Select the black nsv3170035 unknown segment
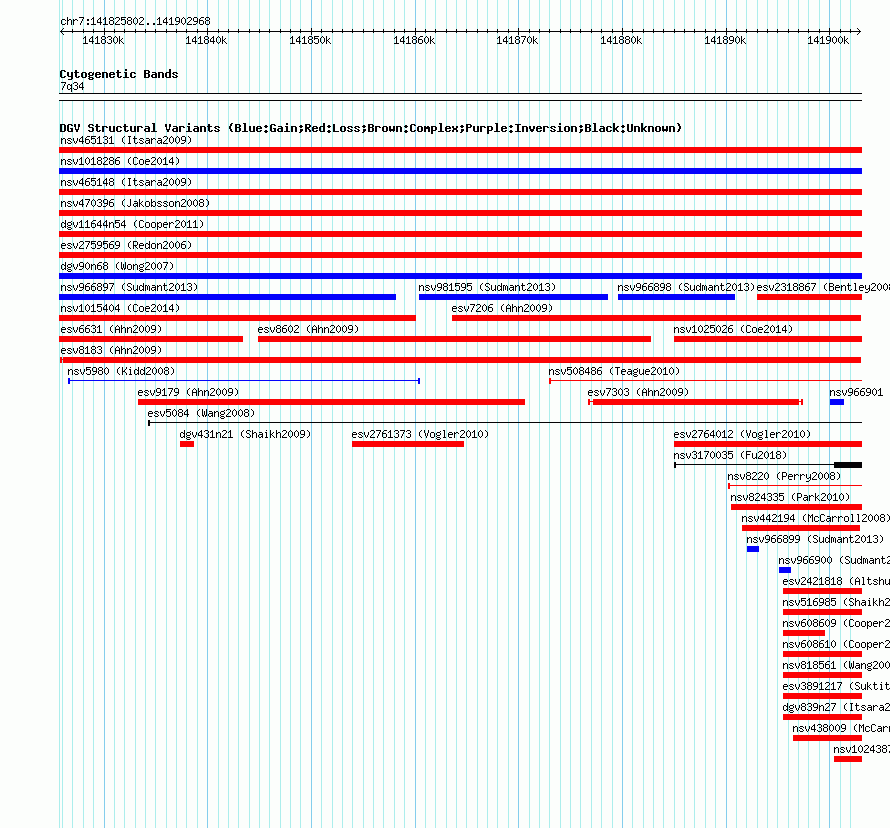 tap(848, 465)
